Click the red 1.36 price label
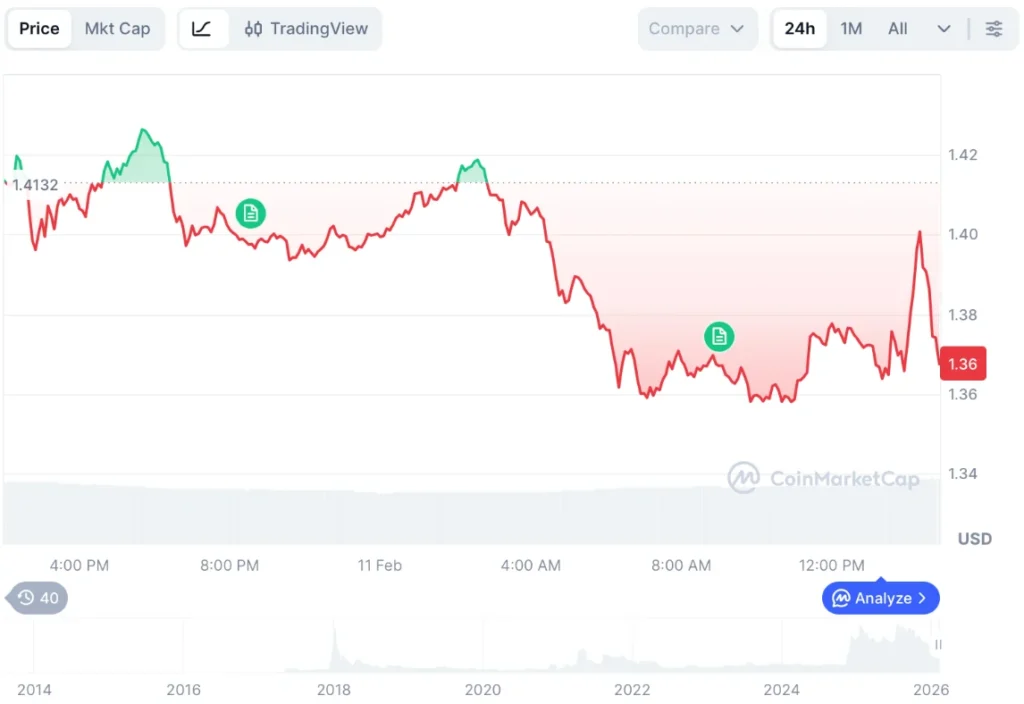The image size is (1024, 704). coord(962,364)
